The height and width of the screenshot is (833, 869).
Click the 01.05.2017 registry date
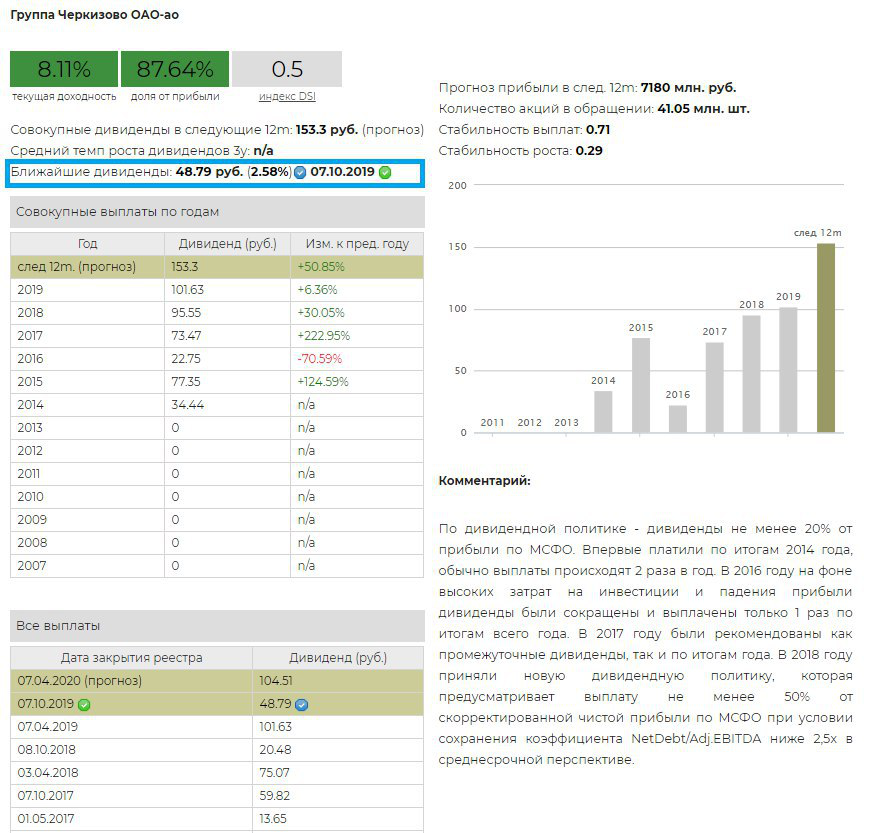pos(45,819)
